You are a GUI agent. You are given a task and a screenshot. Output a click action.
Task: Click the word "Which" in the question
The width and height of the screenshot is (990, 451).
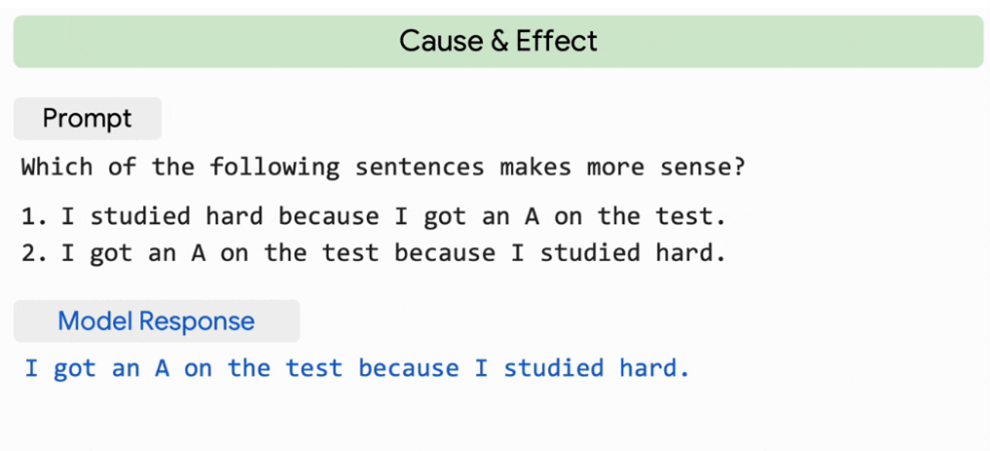click(x=56, y=166)
